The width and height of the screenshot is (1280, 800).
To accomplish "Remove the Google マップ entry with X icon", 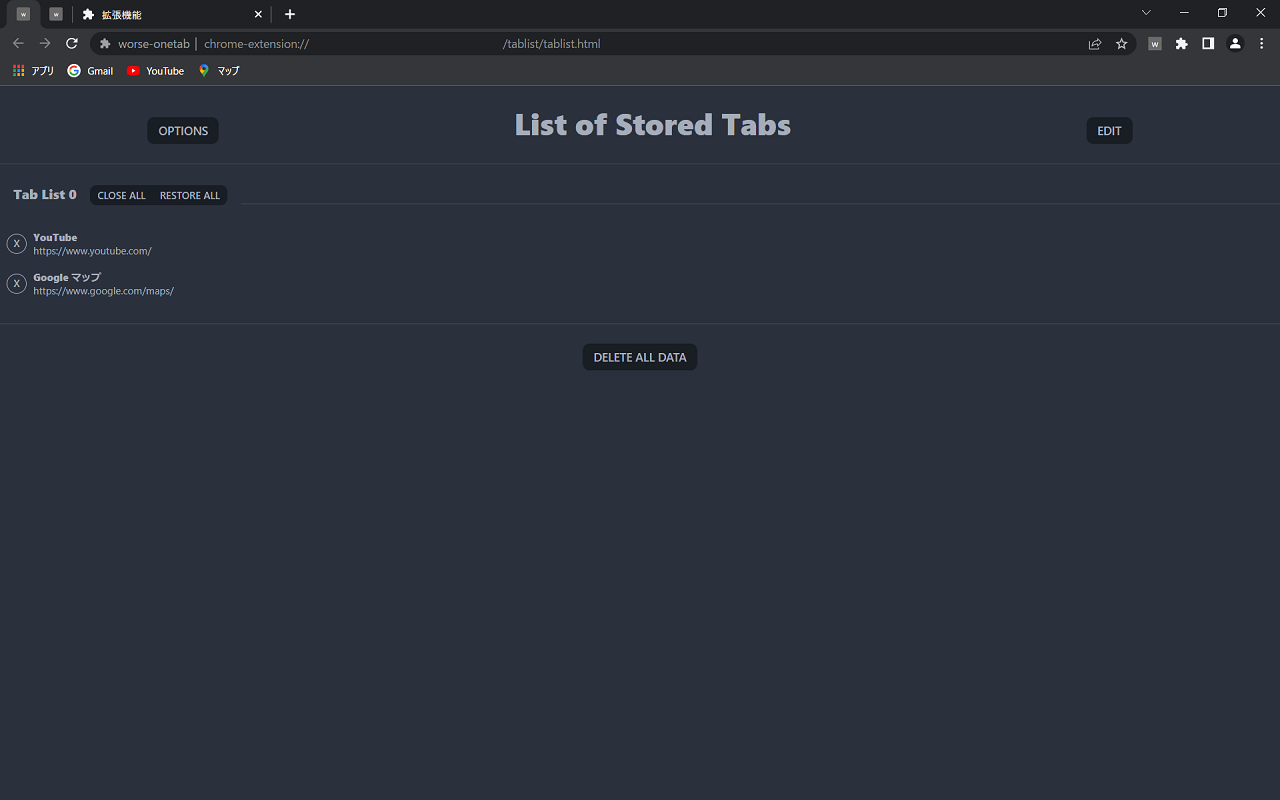I will point(17,284).
